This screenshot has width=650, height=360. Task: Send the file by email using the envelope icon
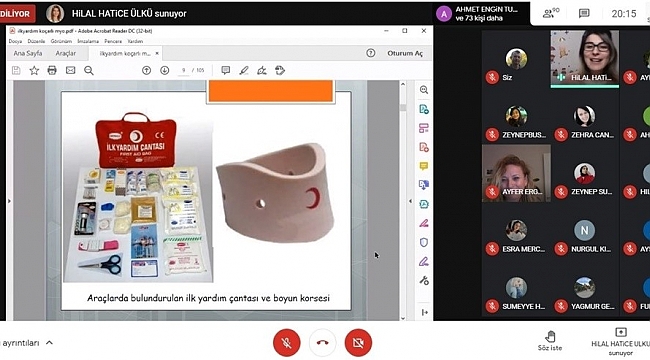70,71
